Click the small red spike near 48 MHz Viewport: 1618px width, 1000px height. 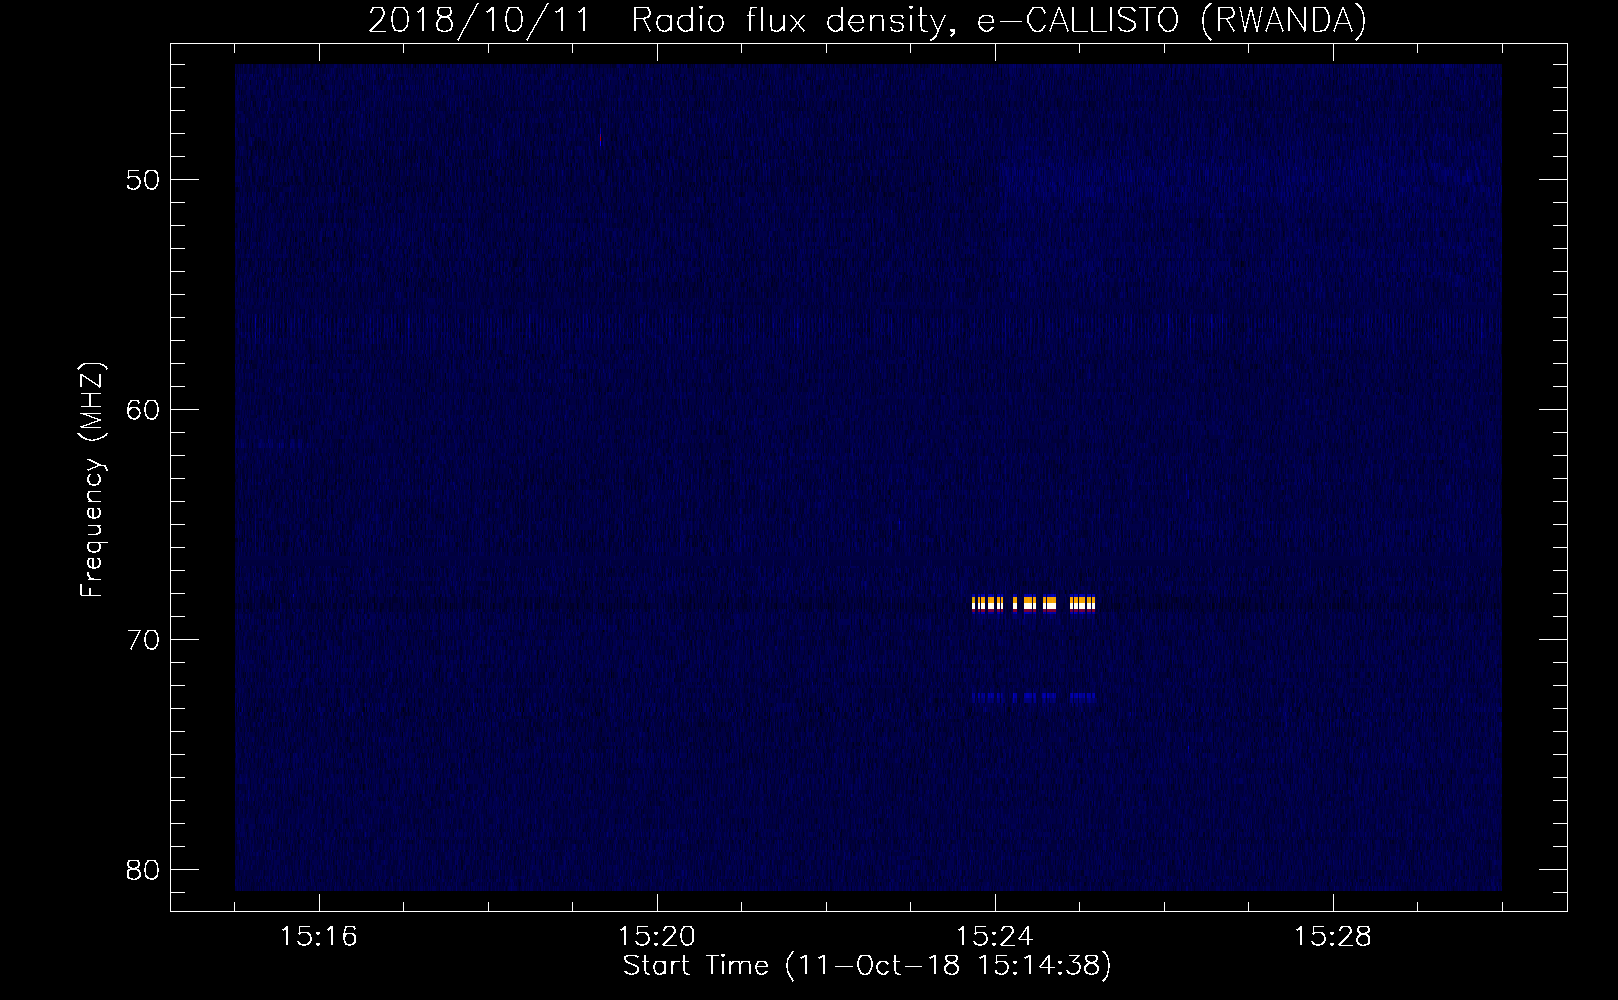point(600,139)
